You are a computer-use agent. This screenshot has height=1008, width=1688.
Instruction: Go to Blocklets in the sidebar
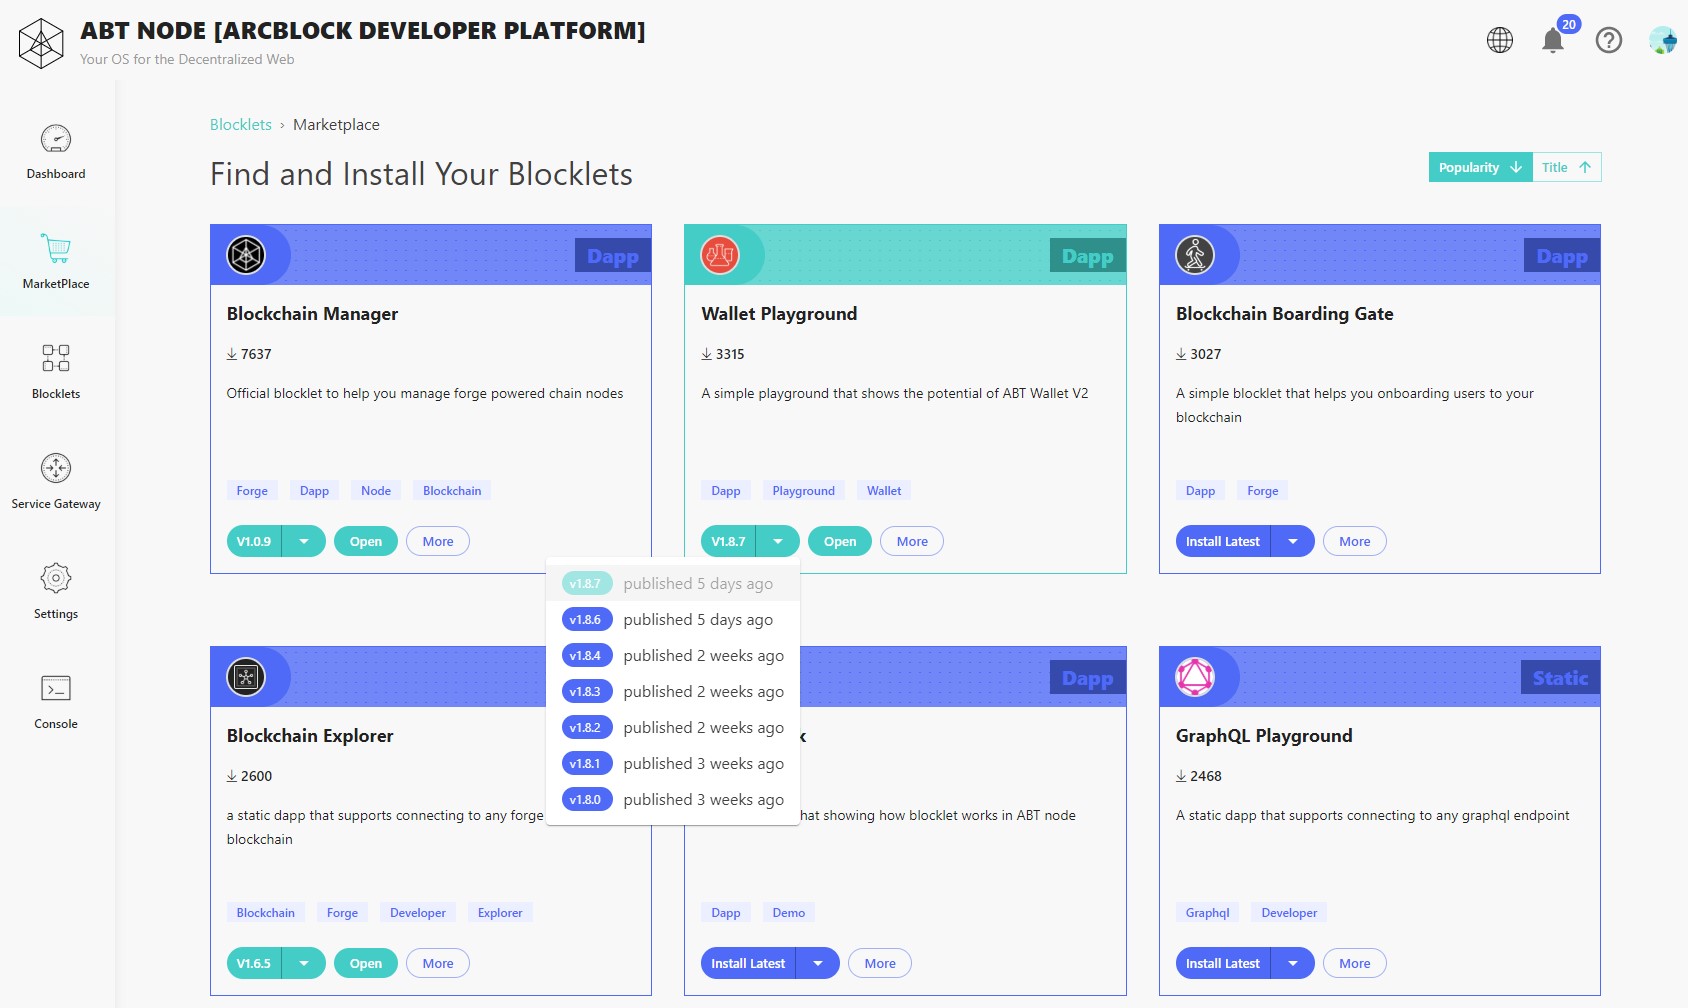56,359
